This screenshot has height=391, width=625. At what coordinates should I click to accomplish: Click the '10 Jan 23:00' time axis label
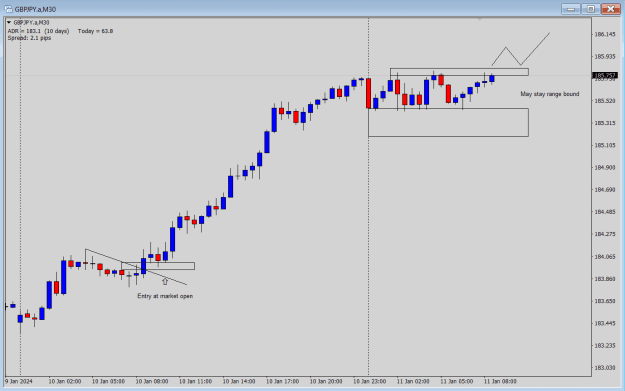pos(369,381)
